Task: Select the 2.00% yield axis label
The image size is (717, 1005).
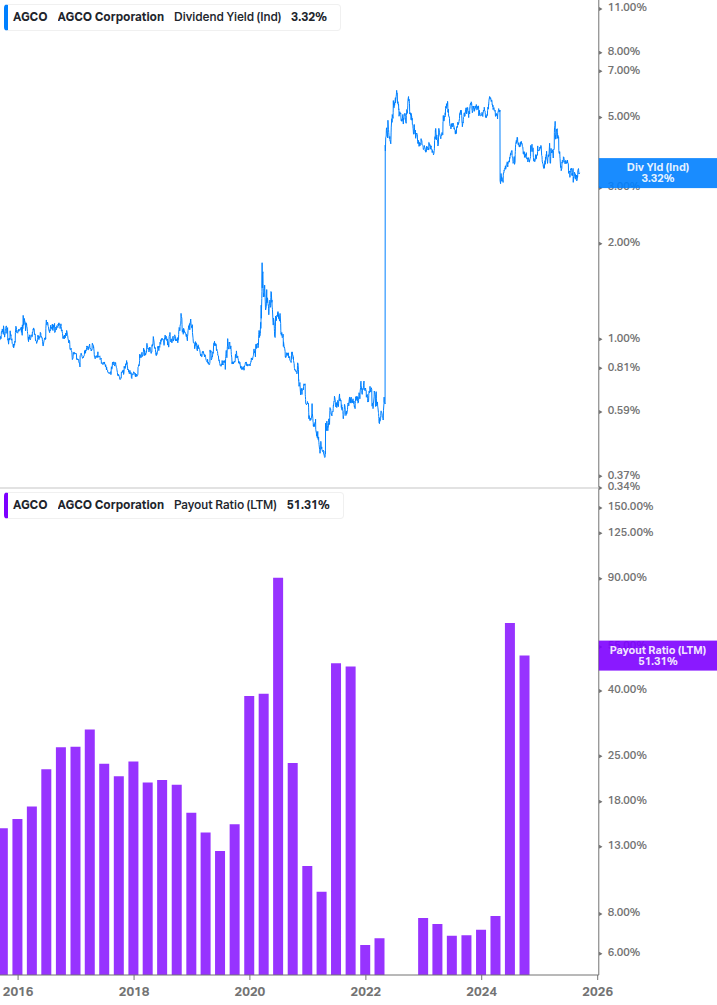Action: click(x=623, y=242)
